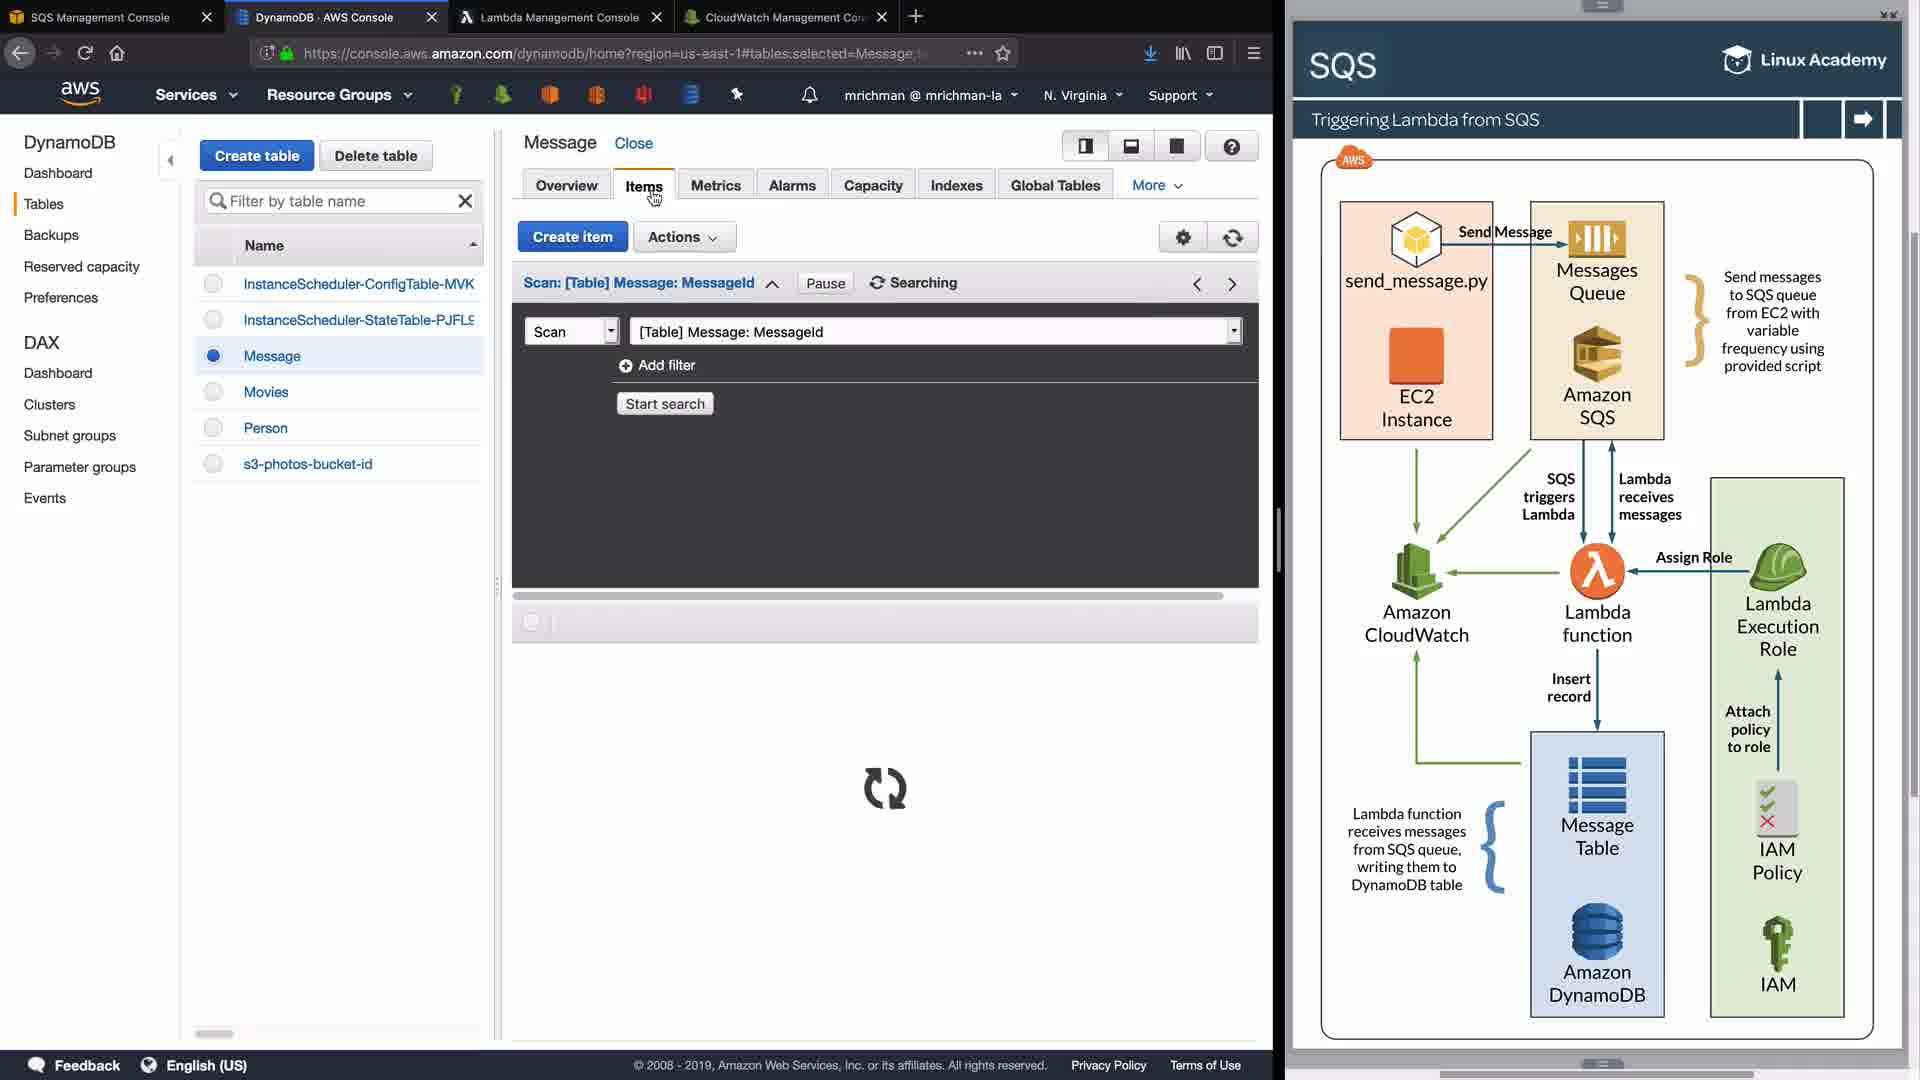Open the Scan/Query type dropdown
Image resolution: width=1920 pixels, height=1080 pixels.
tap(572, 332)
